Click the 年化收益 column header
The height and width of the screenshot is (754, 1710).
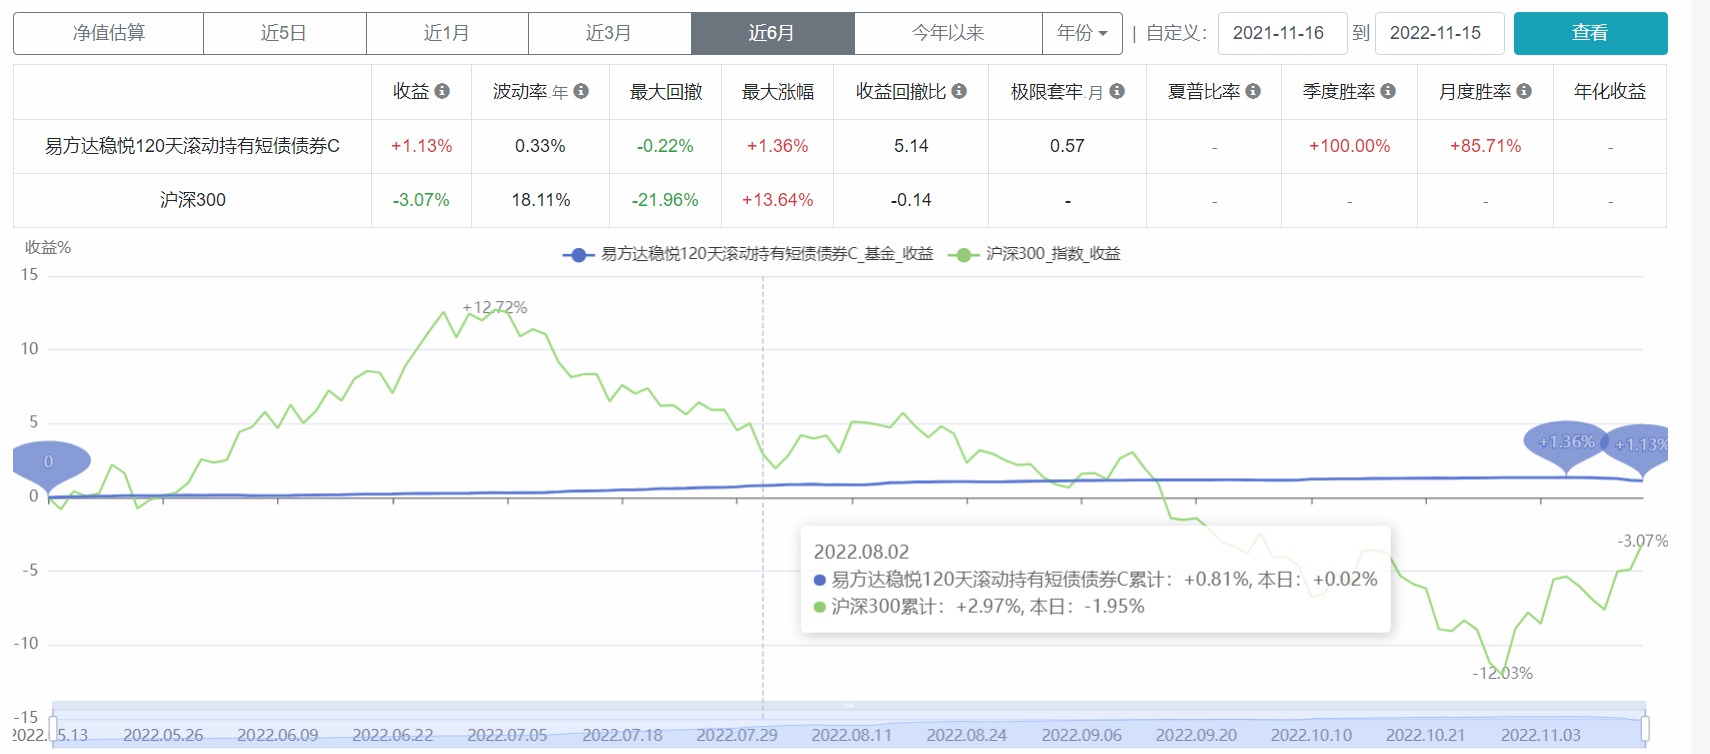coord(1610,92)
